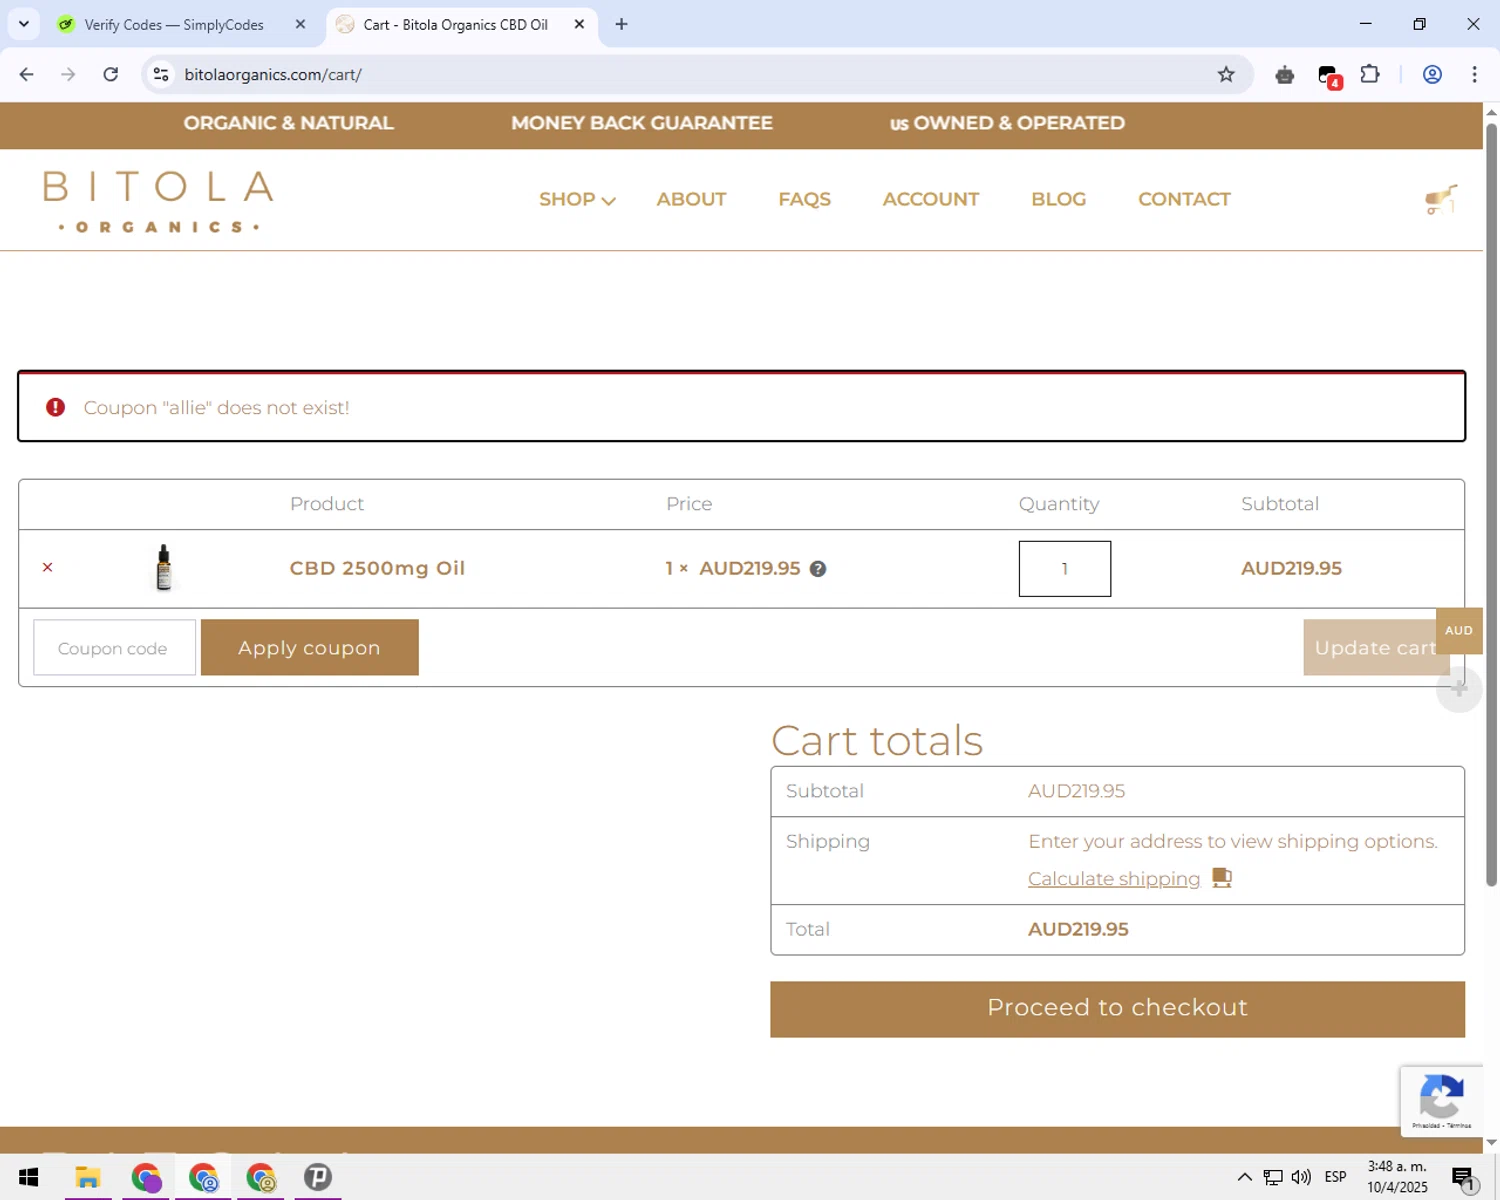The height and width of the screenshot is (1200, 1500).
Task: Open the volume control in the tray
Action: (x=1301, y=1177)
